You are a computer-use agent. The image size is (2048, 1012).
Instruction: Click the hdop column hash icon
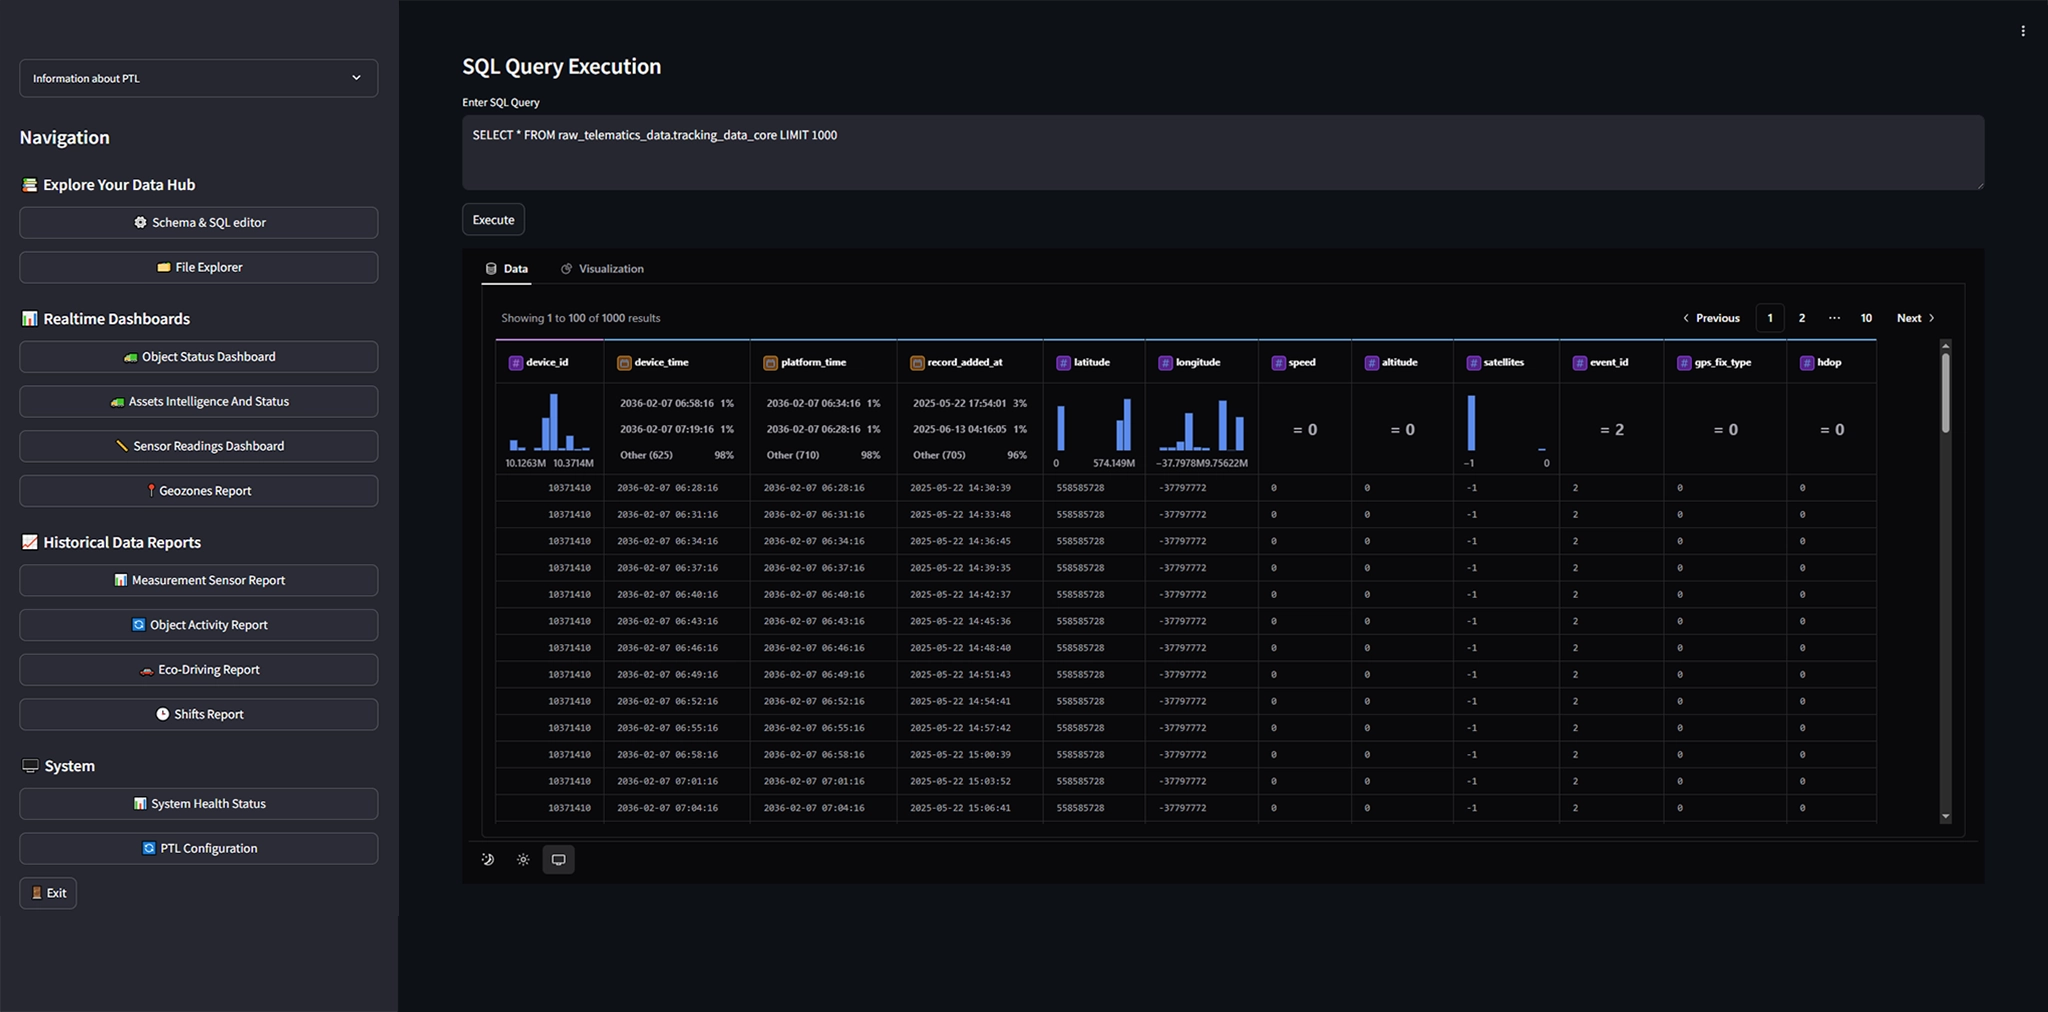tap(1807, 363)
